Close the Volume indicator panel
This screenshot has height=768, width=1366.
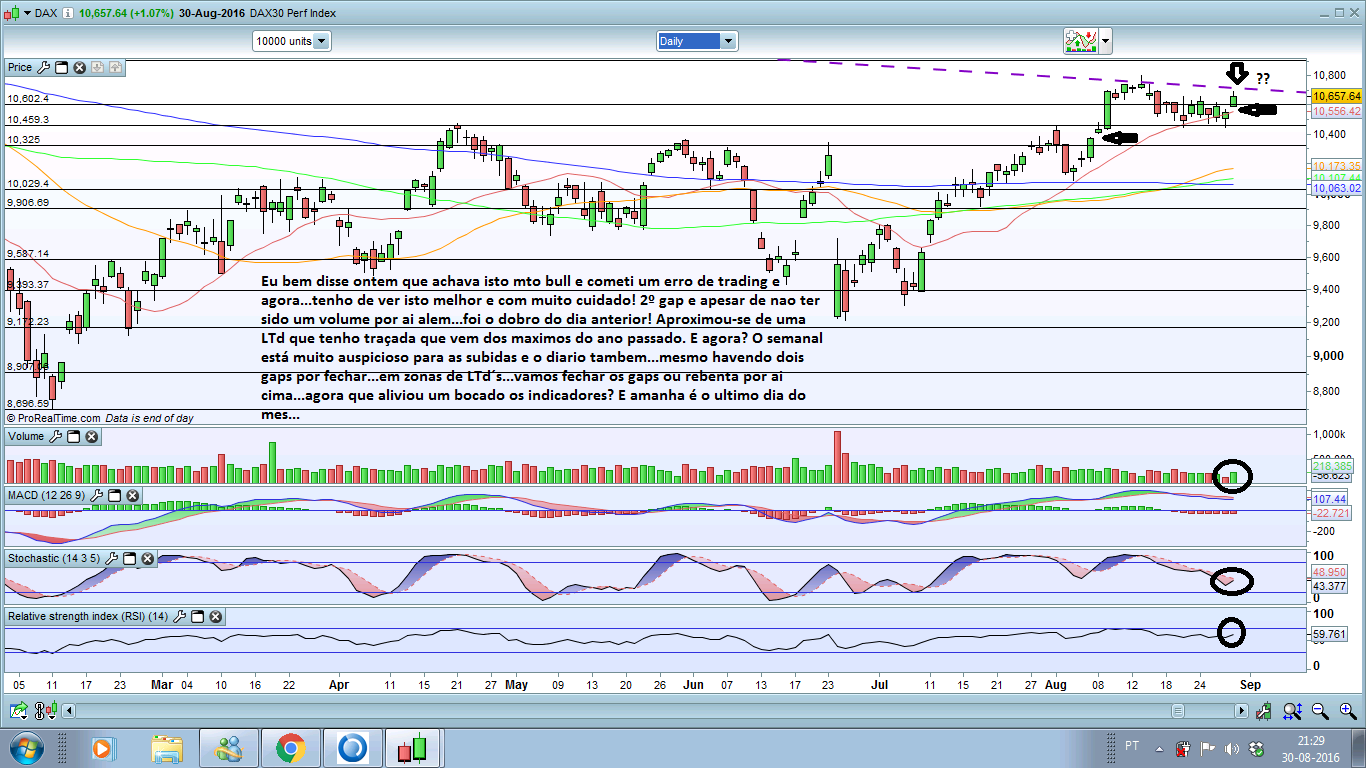tap(91, 437)
